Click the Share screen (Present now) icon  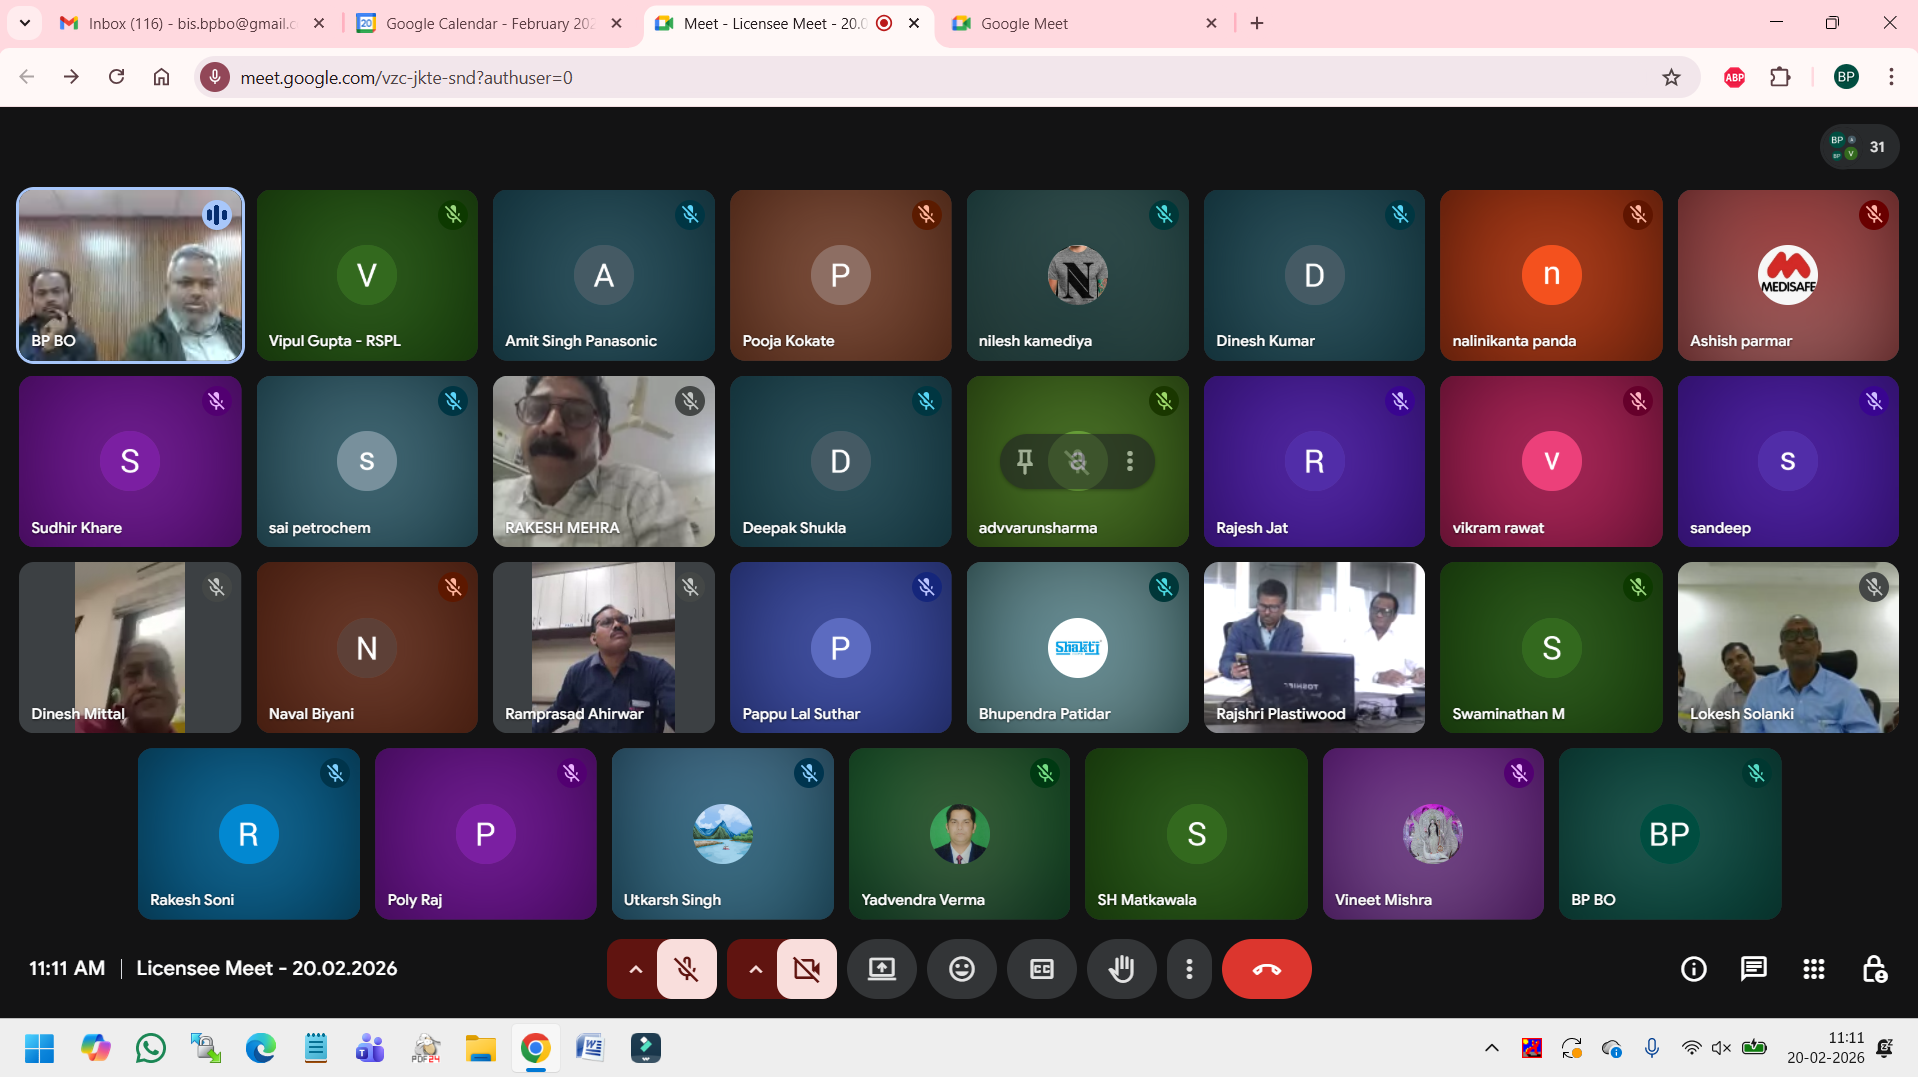881,968
